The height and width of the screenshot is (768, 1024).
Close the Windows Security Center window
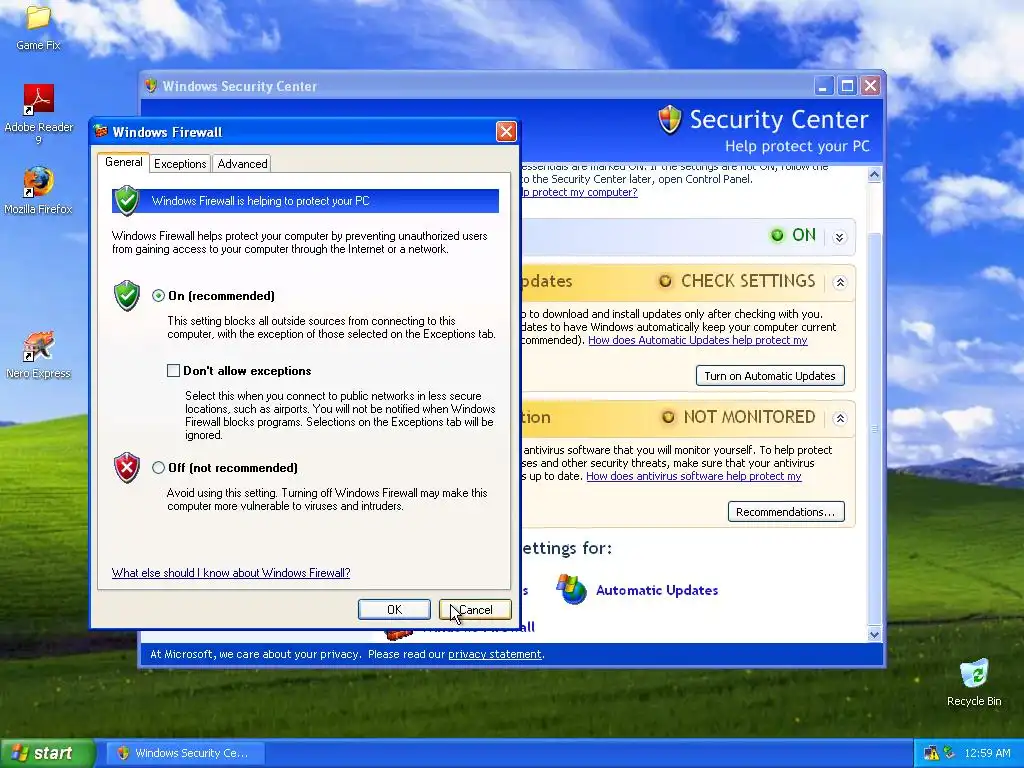[x=871, y=86]
